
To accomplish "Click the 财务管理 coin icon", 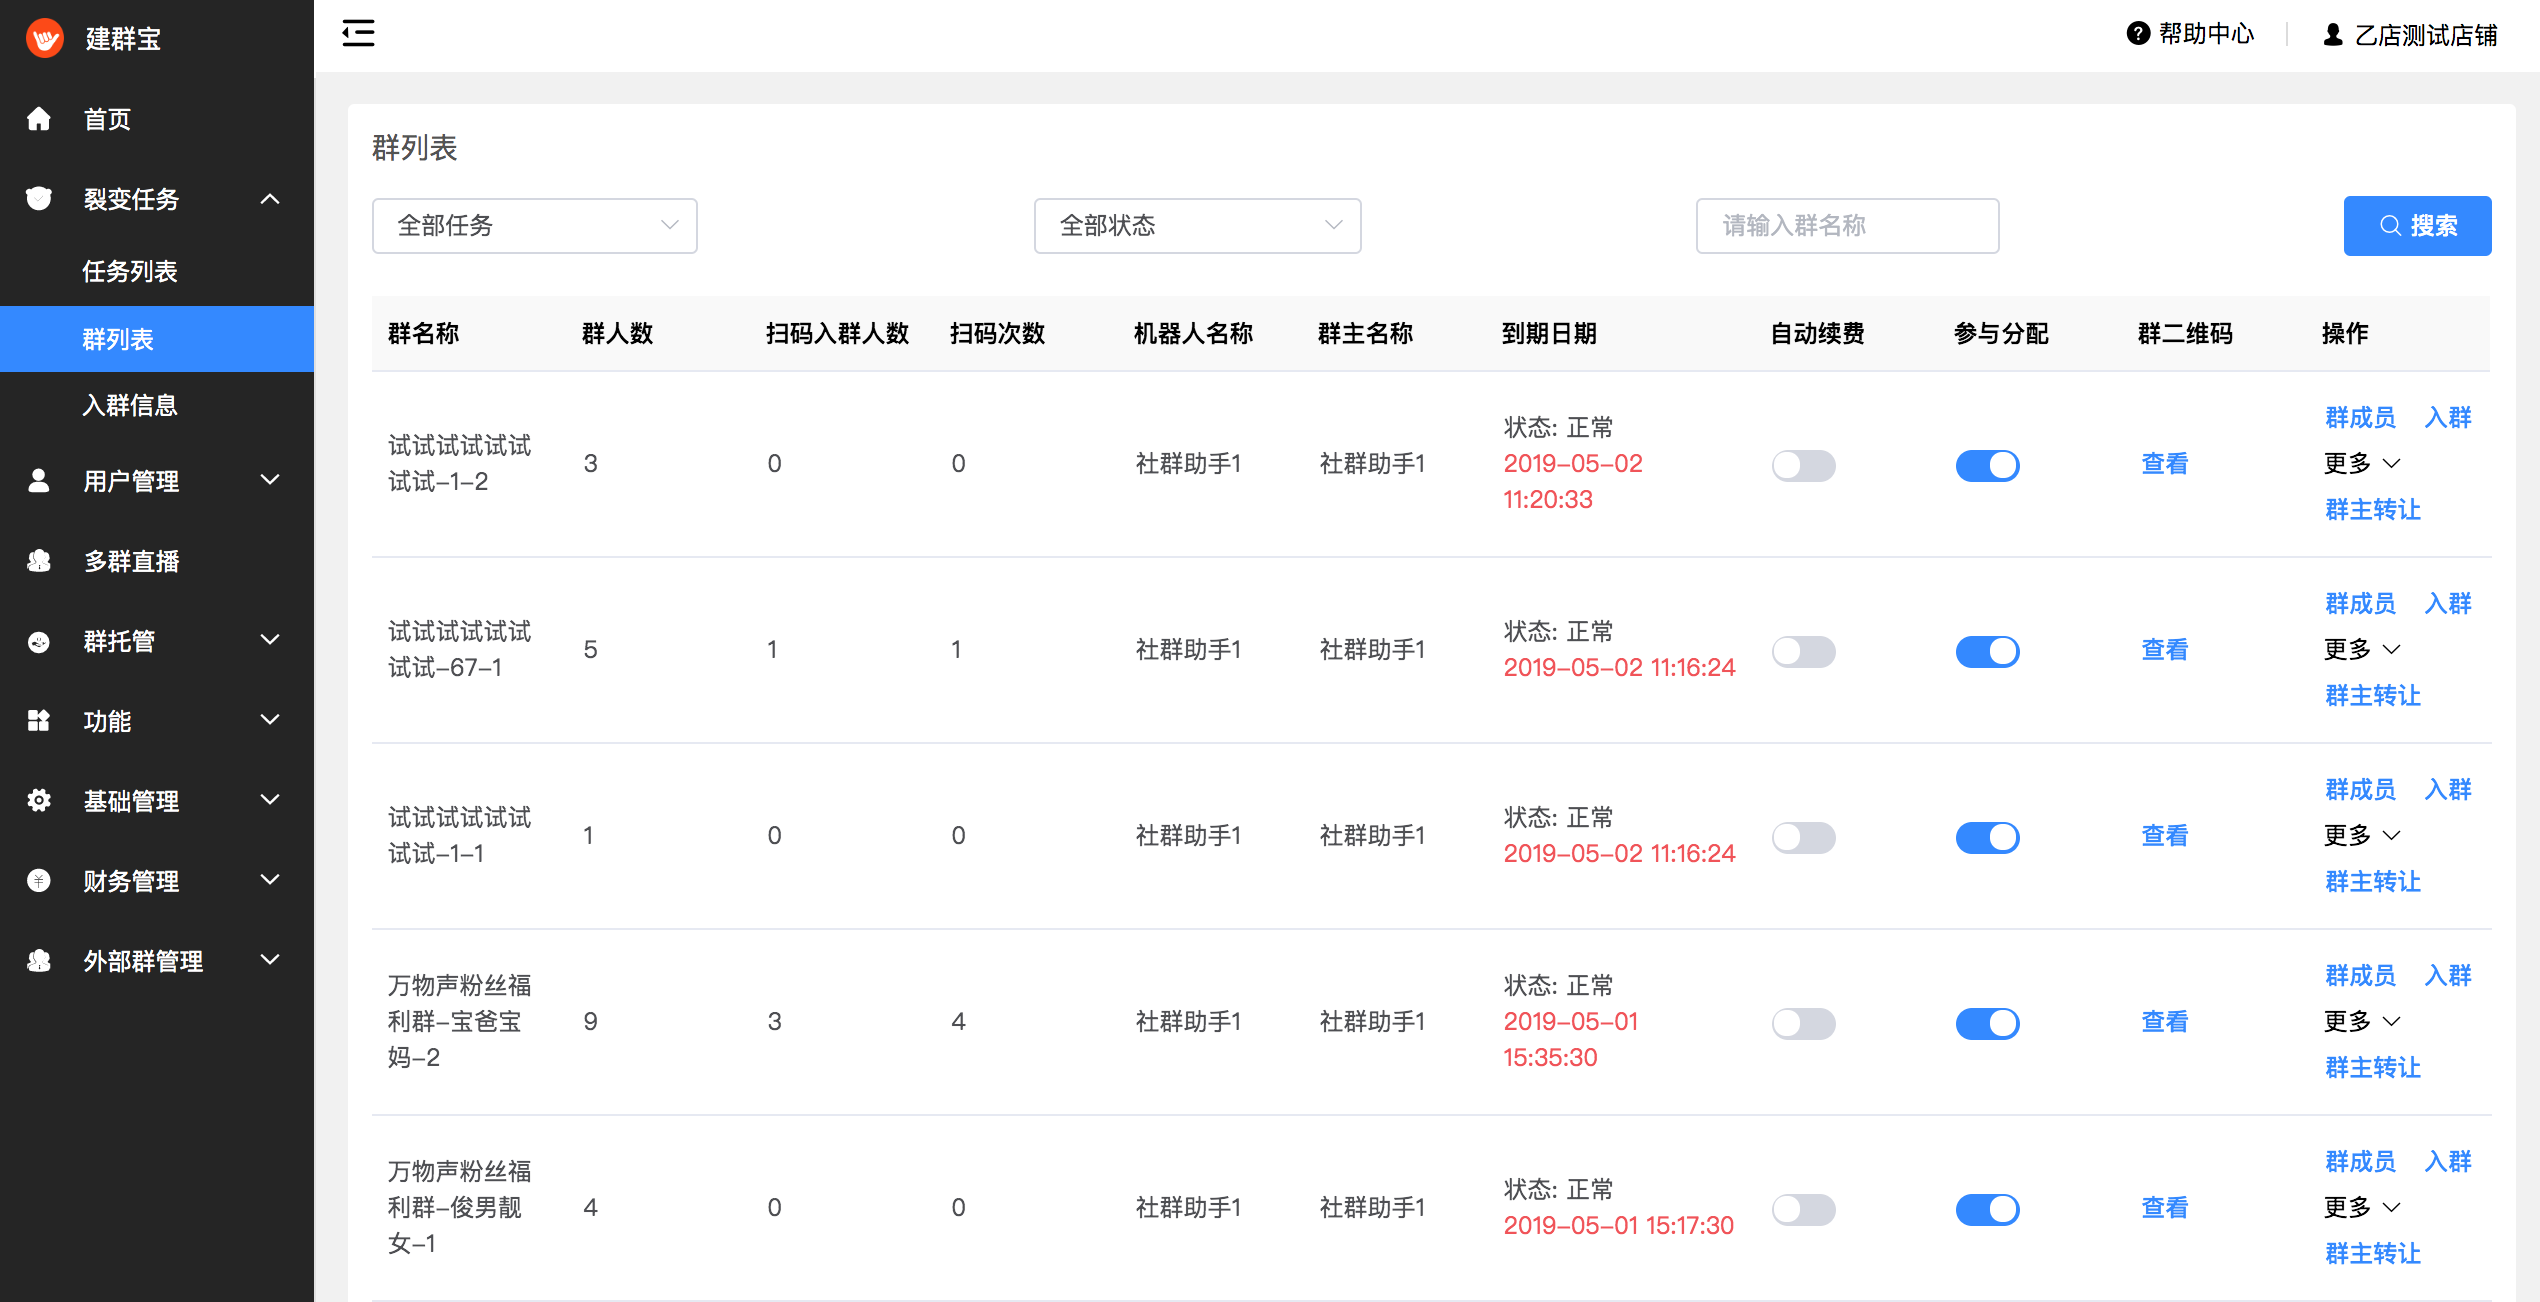I will tap(39, 881).
